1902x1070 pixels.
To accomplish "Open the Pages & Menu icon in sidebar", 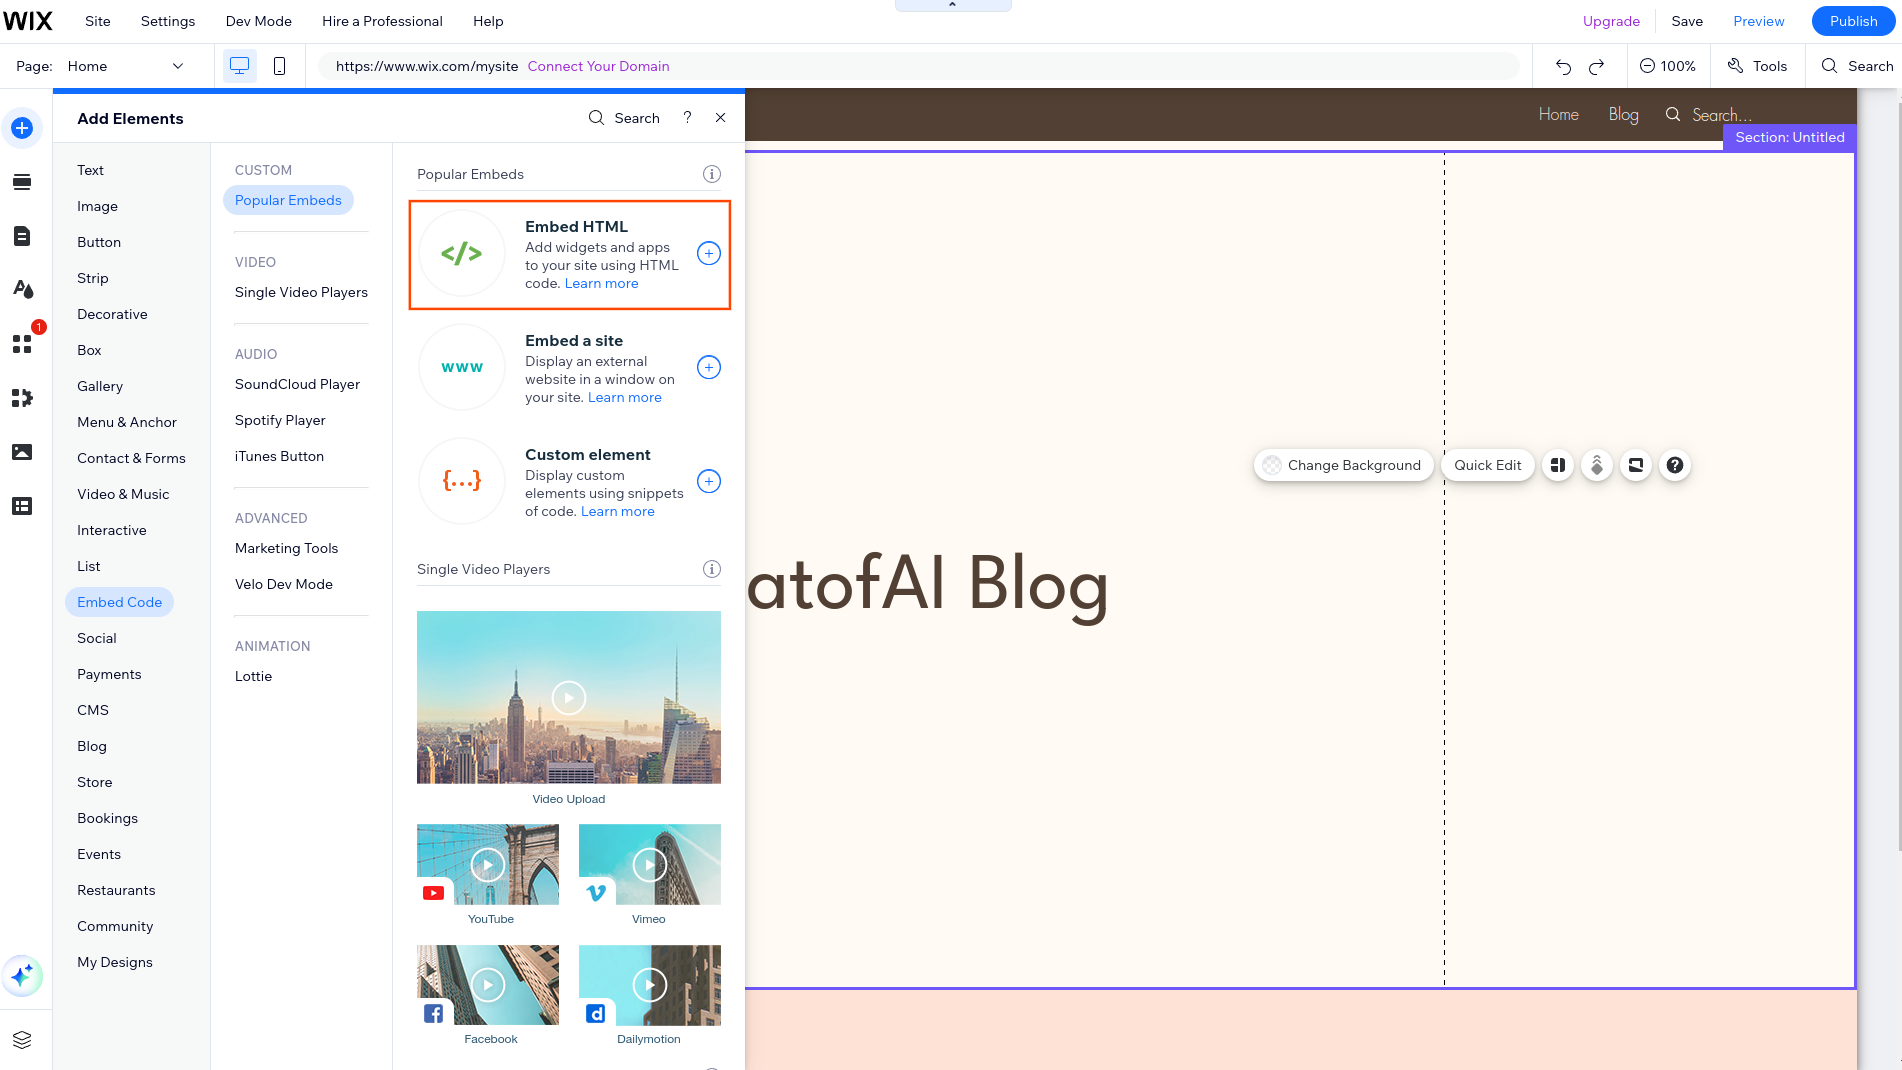I will click(x=22, y=236).
